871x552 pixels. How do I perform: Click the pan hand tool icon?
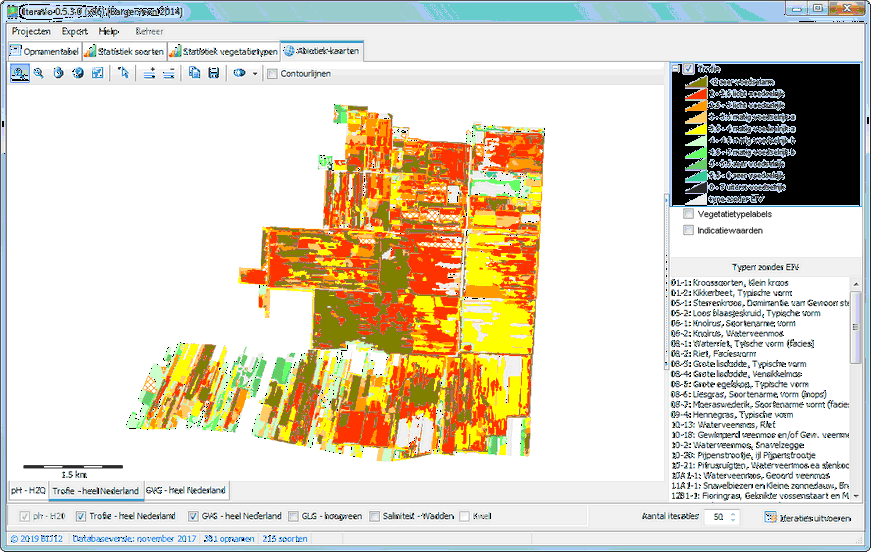click(x=58, y=73)
